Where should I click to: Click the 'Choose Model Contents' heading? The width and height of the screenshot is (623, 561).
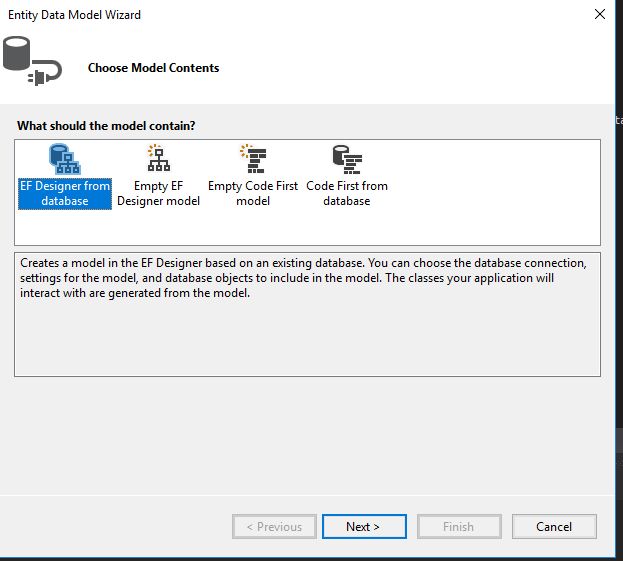pyautogui.click(x=153, y=68)
